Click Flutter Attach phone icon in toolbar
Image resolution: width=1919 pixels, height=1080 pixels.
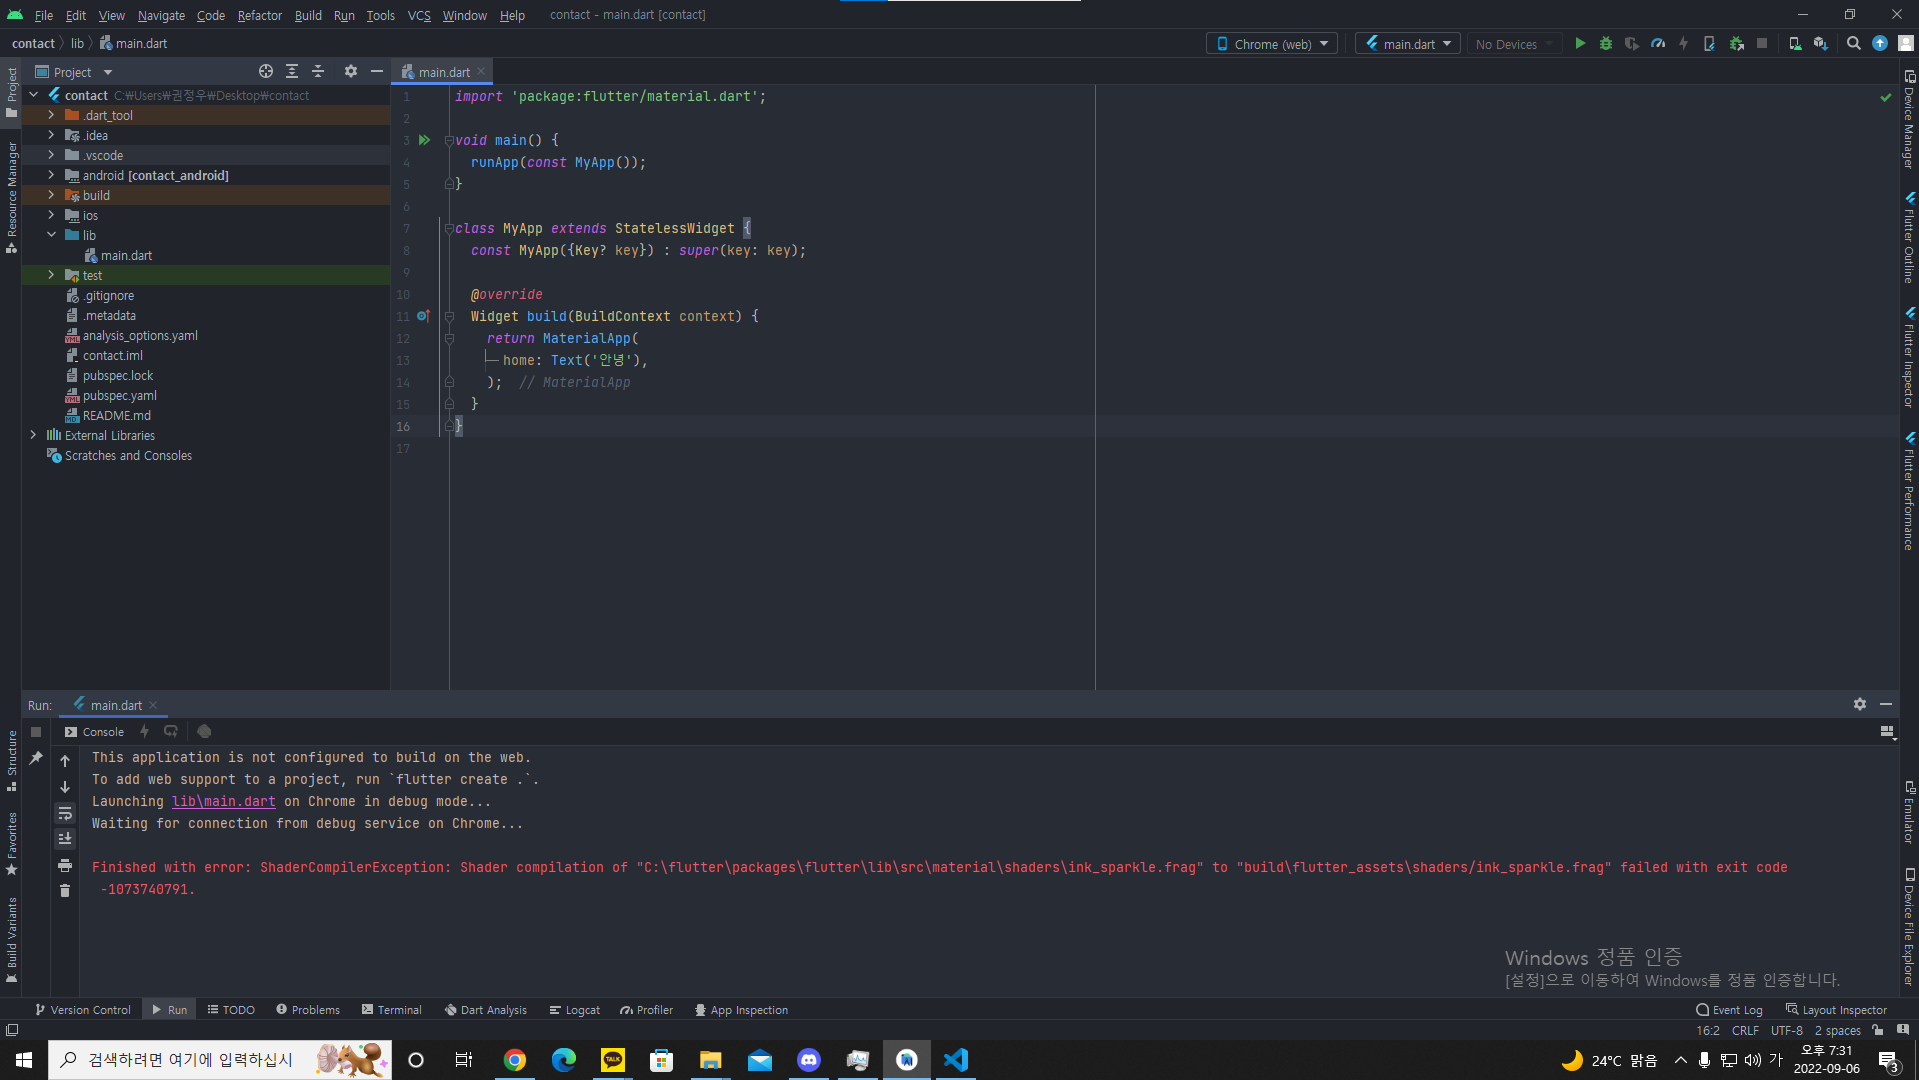point(1710,44)
